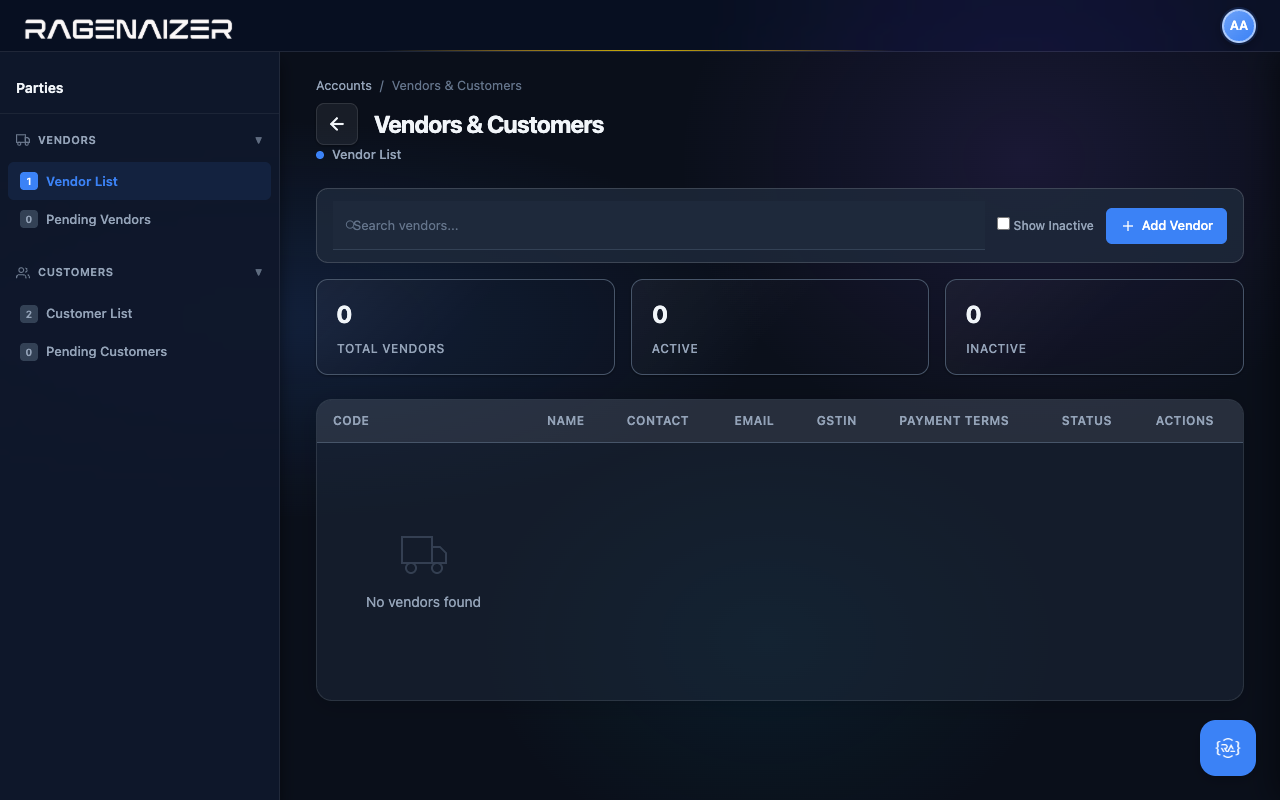The height and width of the screenshot is (800, 1280).
Task: Select the Inactive stat card
Action: pyautogui.click(x=1094, y=327)
